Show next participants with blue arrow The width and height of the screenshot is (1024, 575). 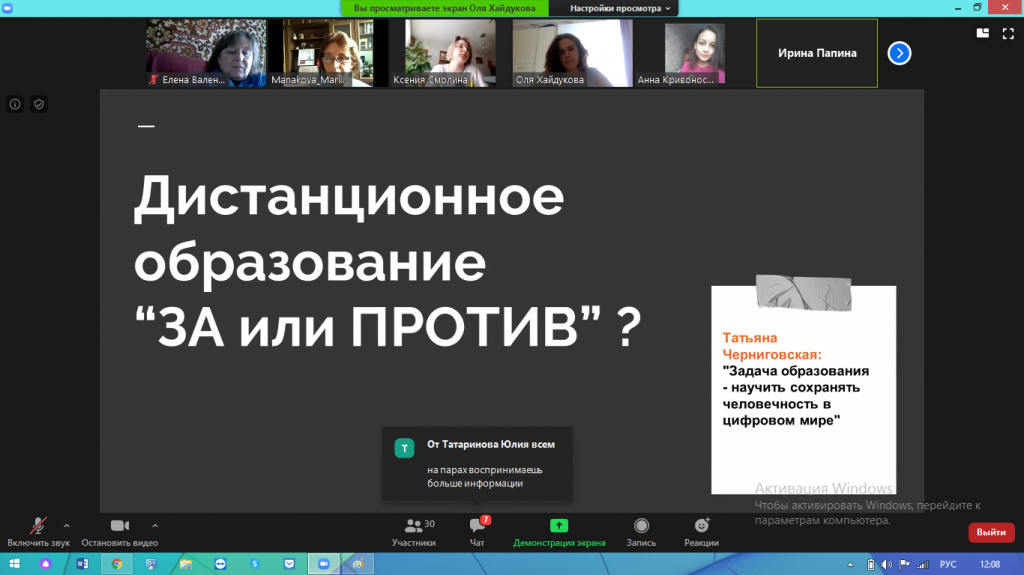[899, 53]
